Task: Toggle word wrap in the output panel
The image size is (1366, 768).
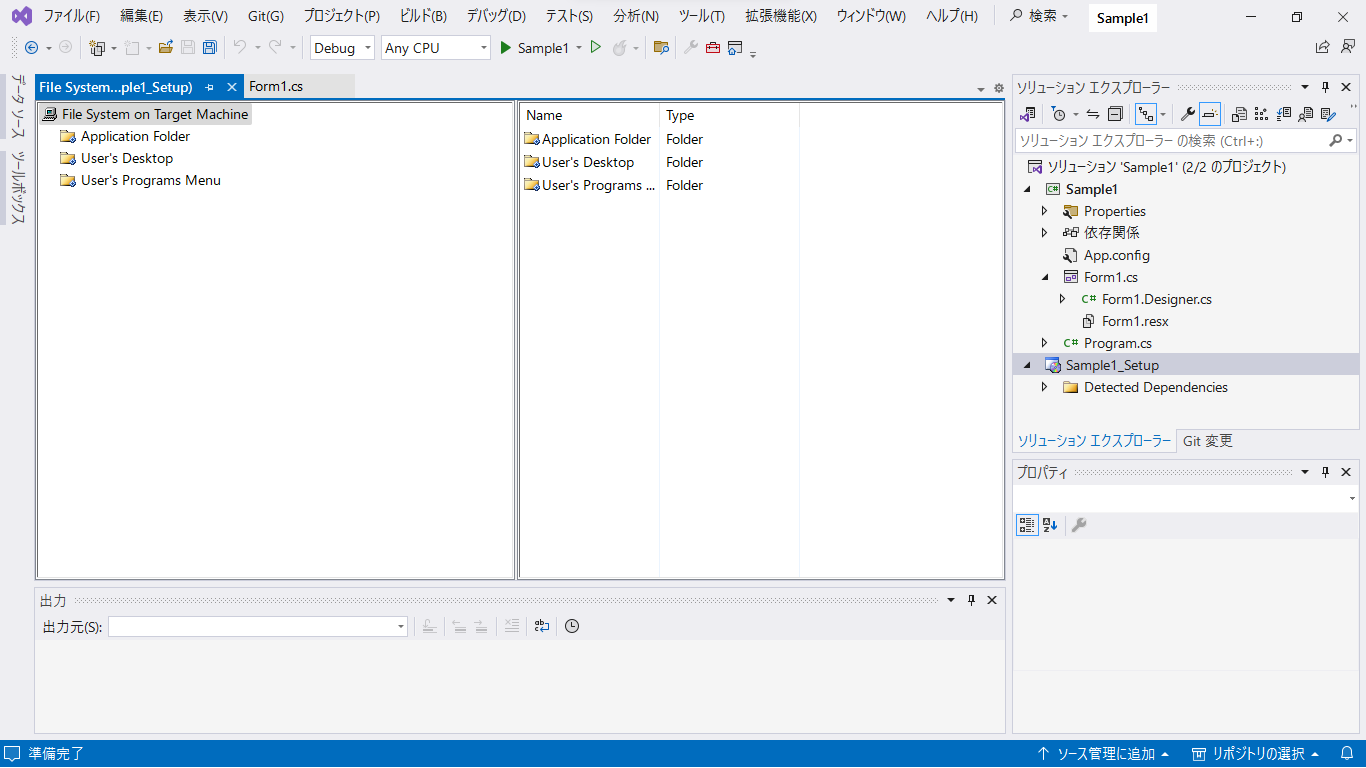Action: pyautogui.click(x=542, y=627)
